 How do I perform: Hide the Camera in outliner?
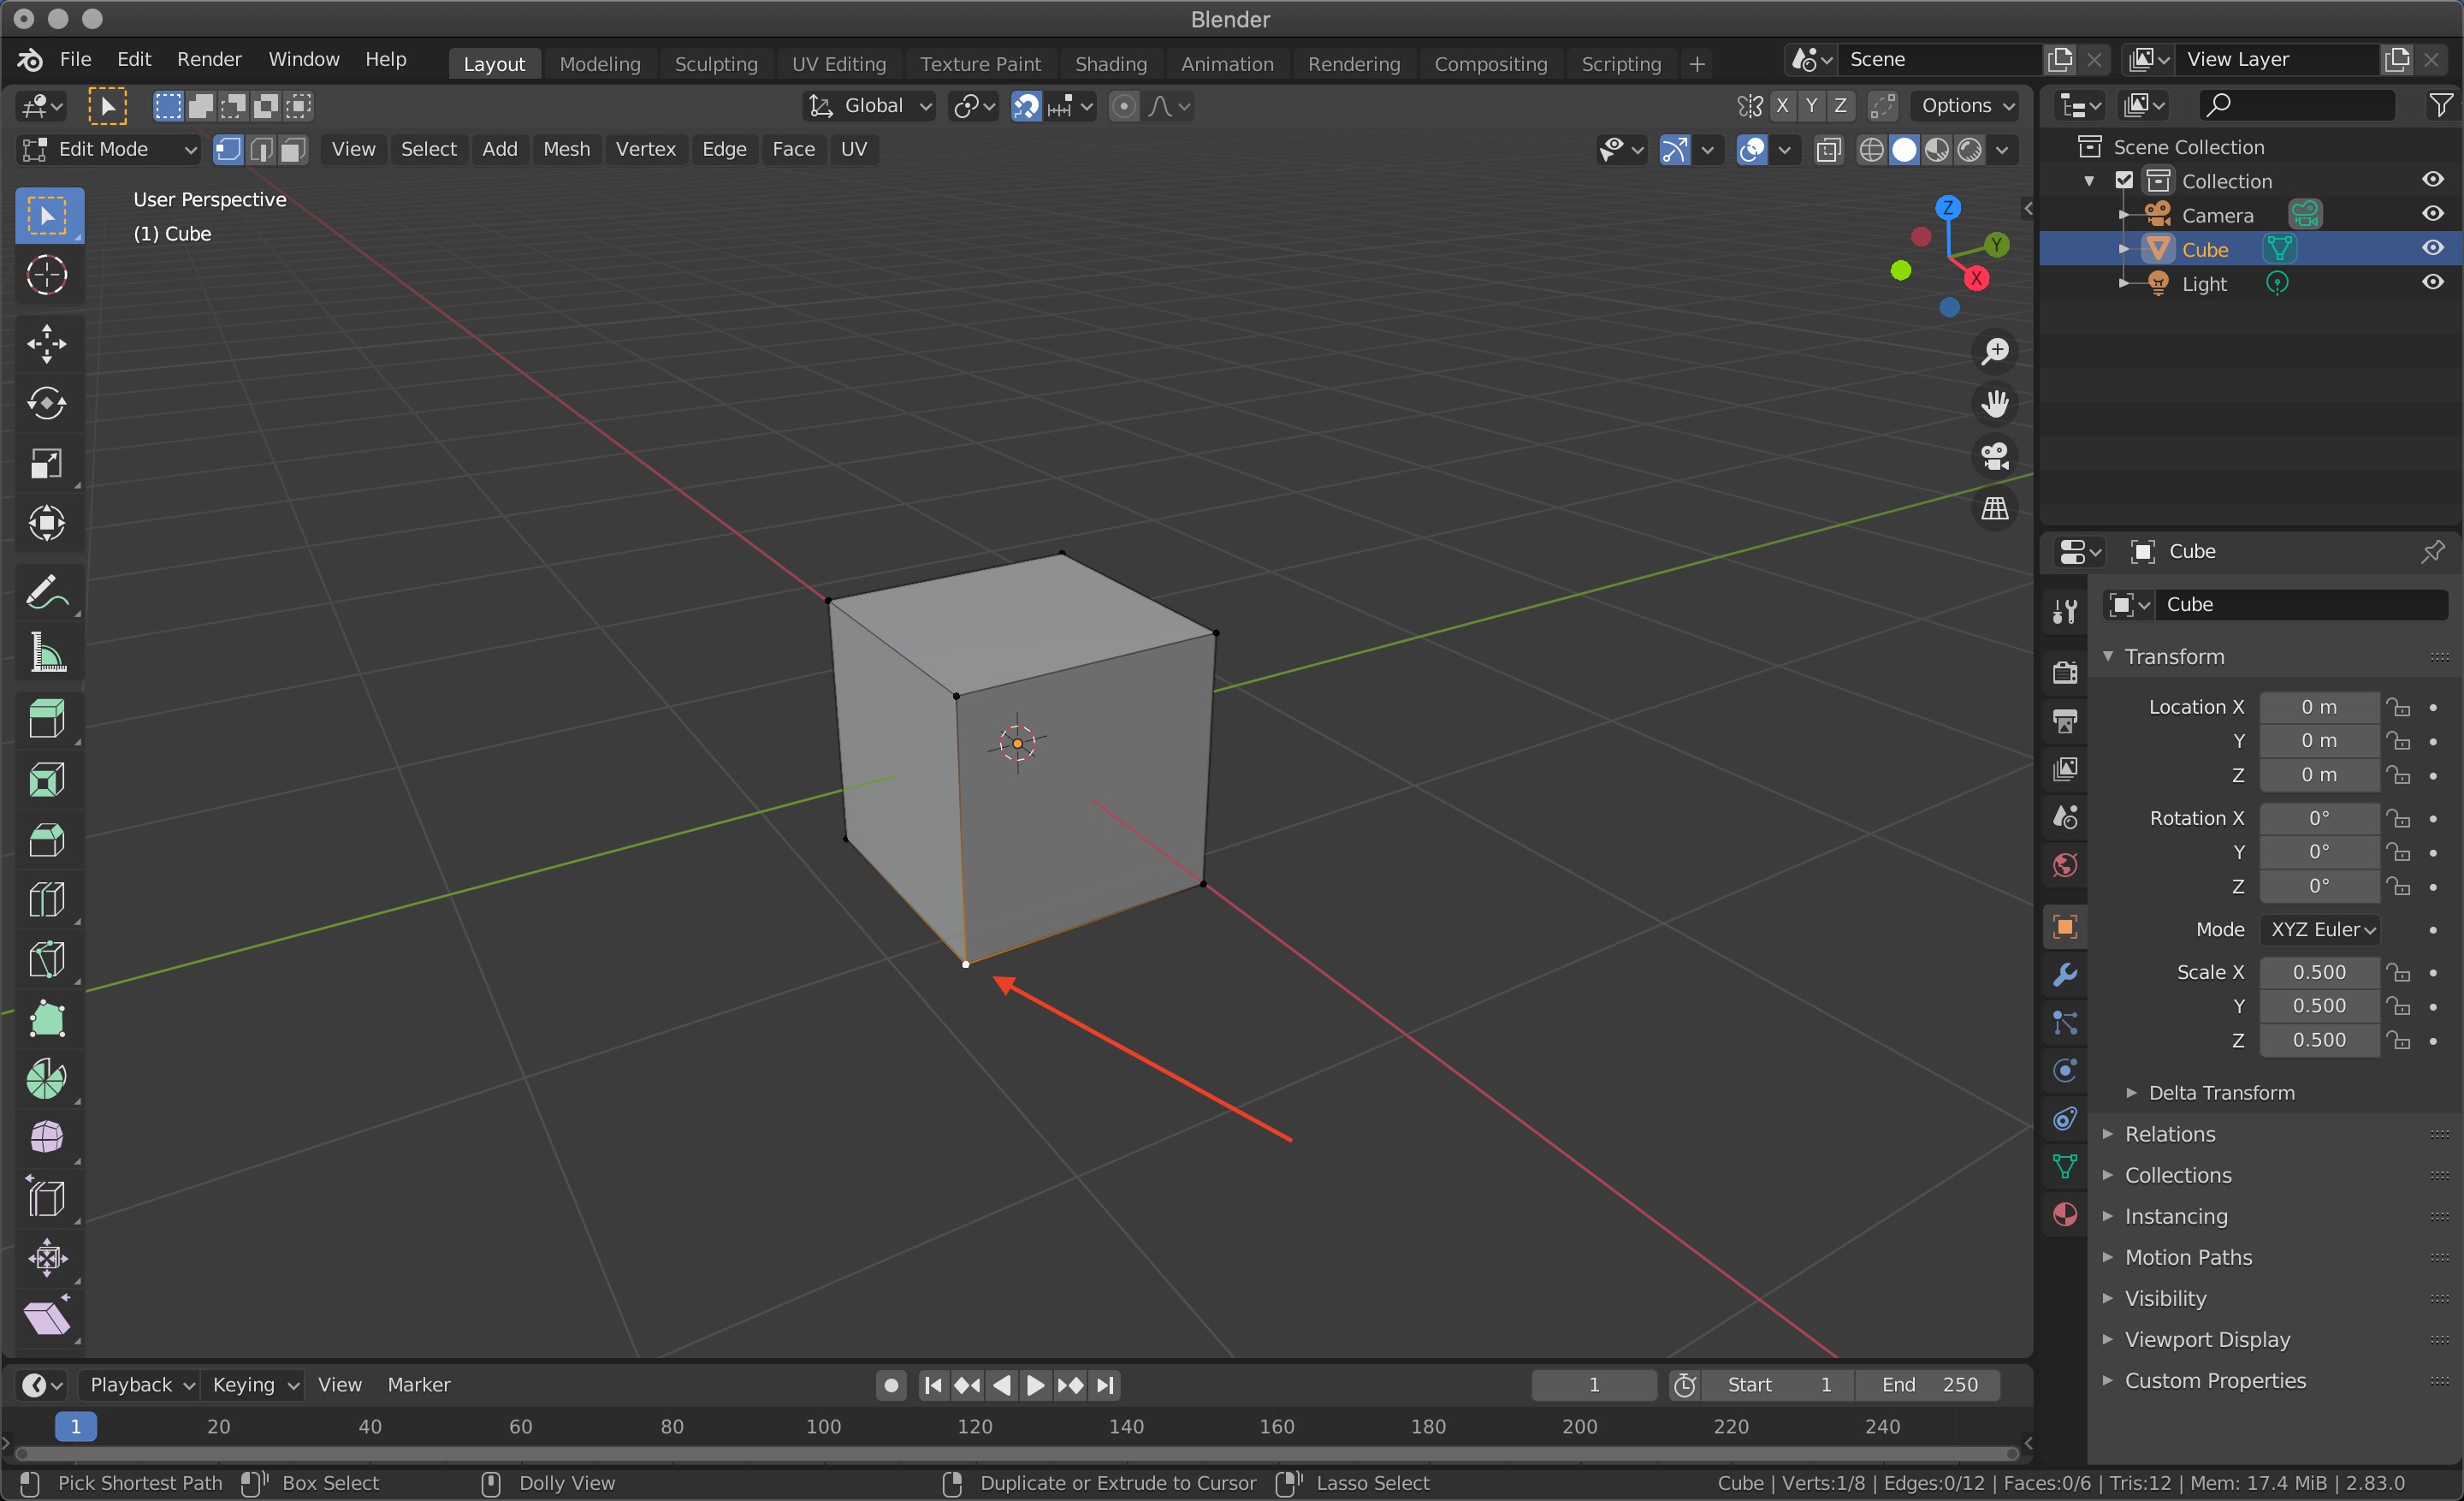[x=2433, y=214]
